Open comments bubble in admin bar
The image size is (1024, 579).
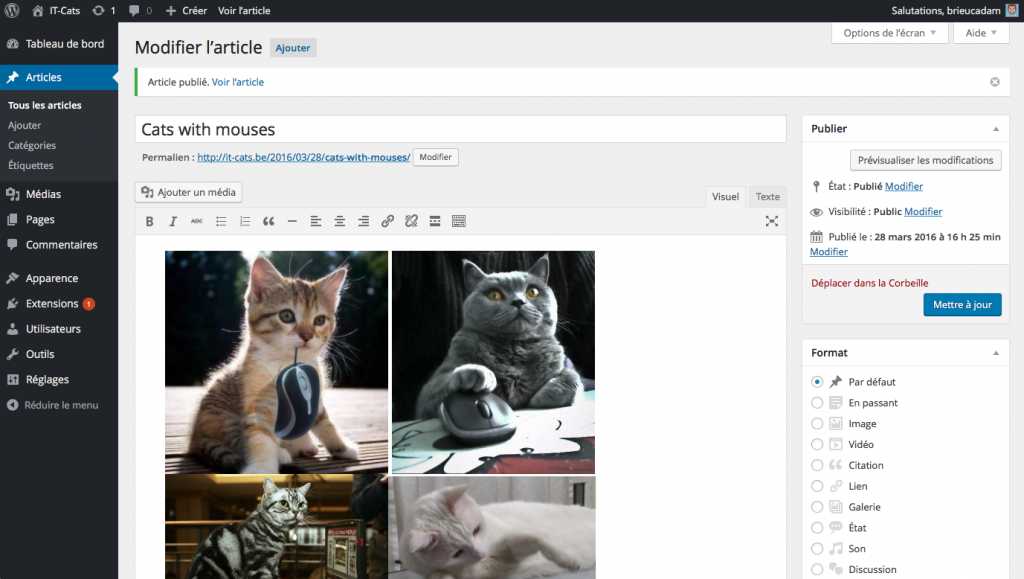[140, 10]
